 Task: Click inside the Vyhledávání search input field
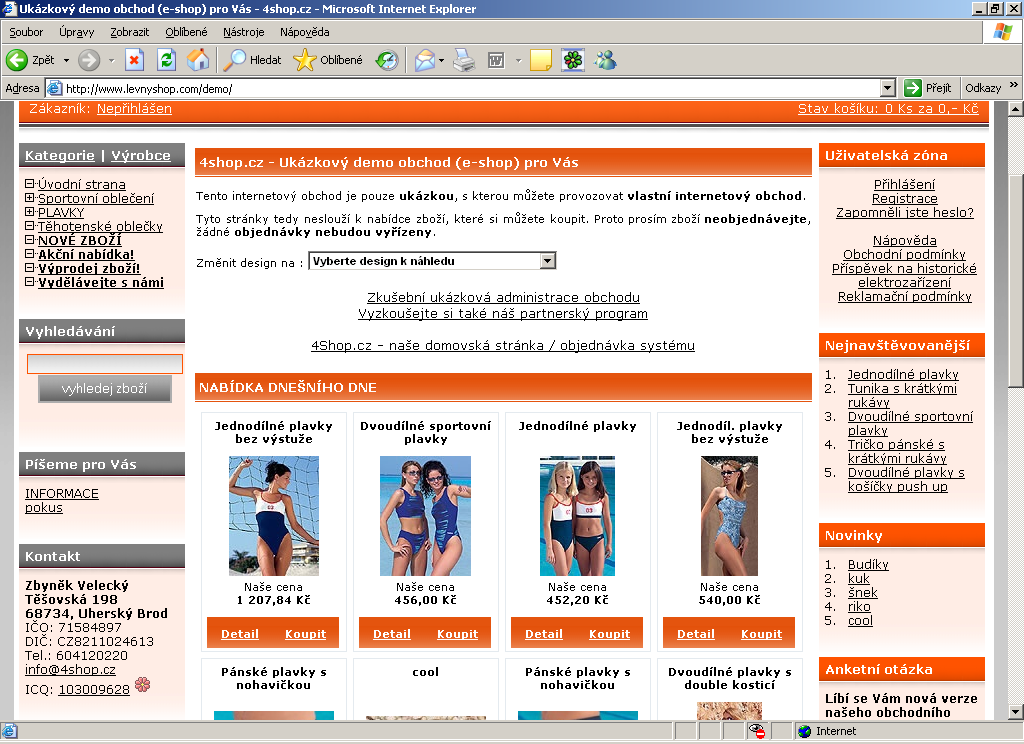(104, 364)
